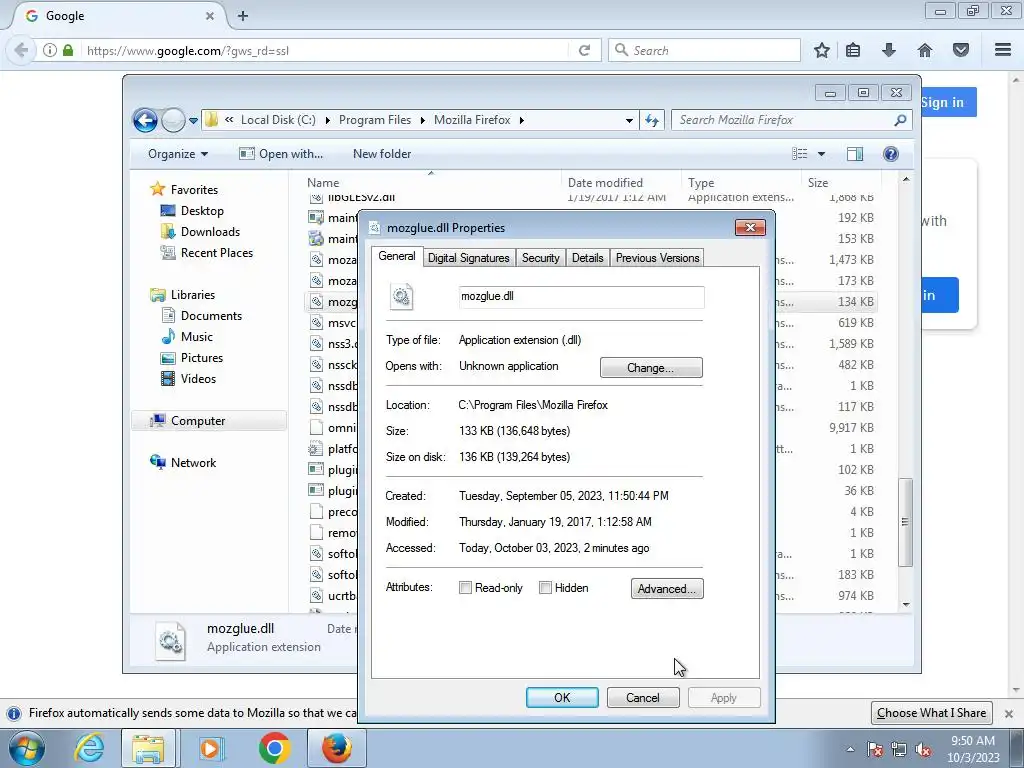This screenshot has width=1024, height=768.
Task: Expand Local Disk (C:) breadcrumb arrow
Action: pyautogui.click(x=327, y=120)
